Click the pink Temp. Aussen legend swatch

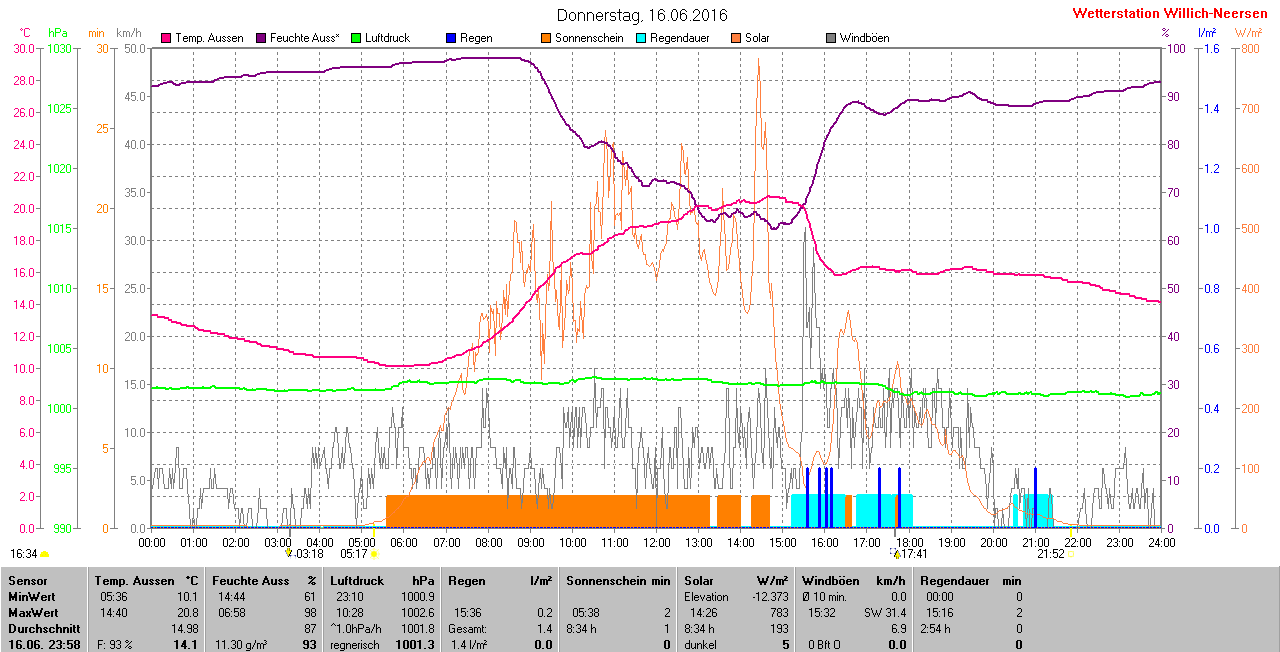tap(166, 38)
